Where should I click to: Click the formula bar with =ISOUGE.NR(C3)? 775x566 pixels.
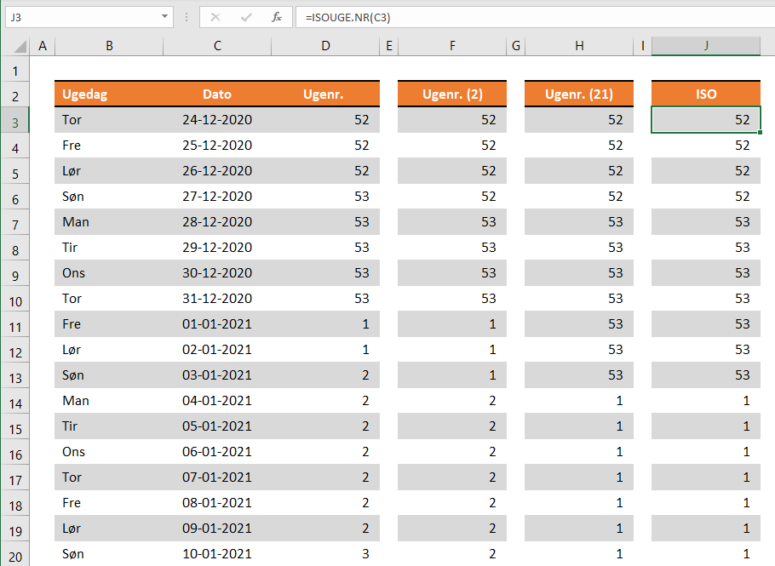(x=535, y=17)
